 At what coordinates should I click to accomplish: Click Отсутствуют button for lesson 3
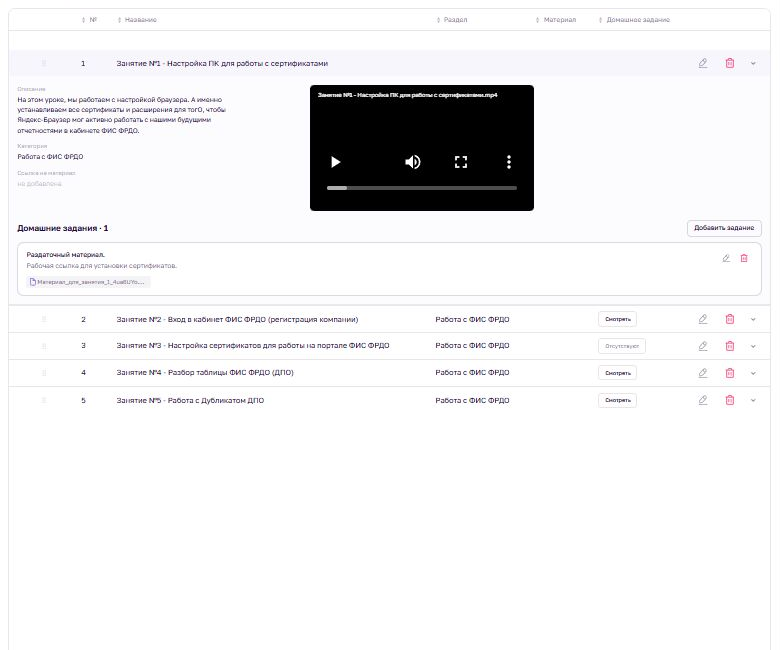pos(622,346)
